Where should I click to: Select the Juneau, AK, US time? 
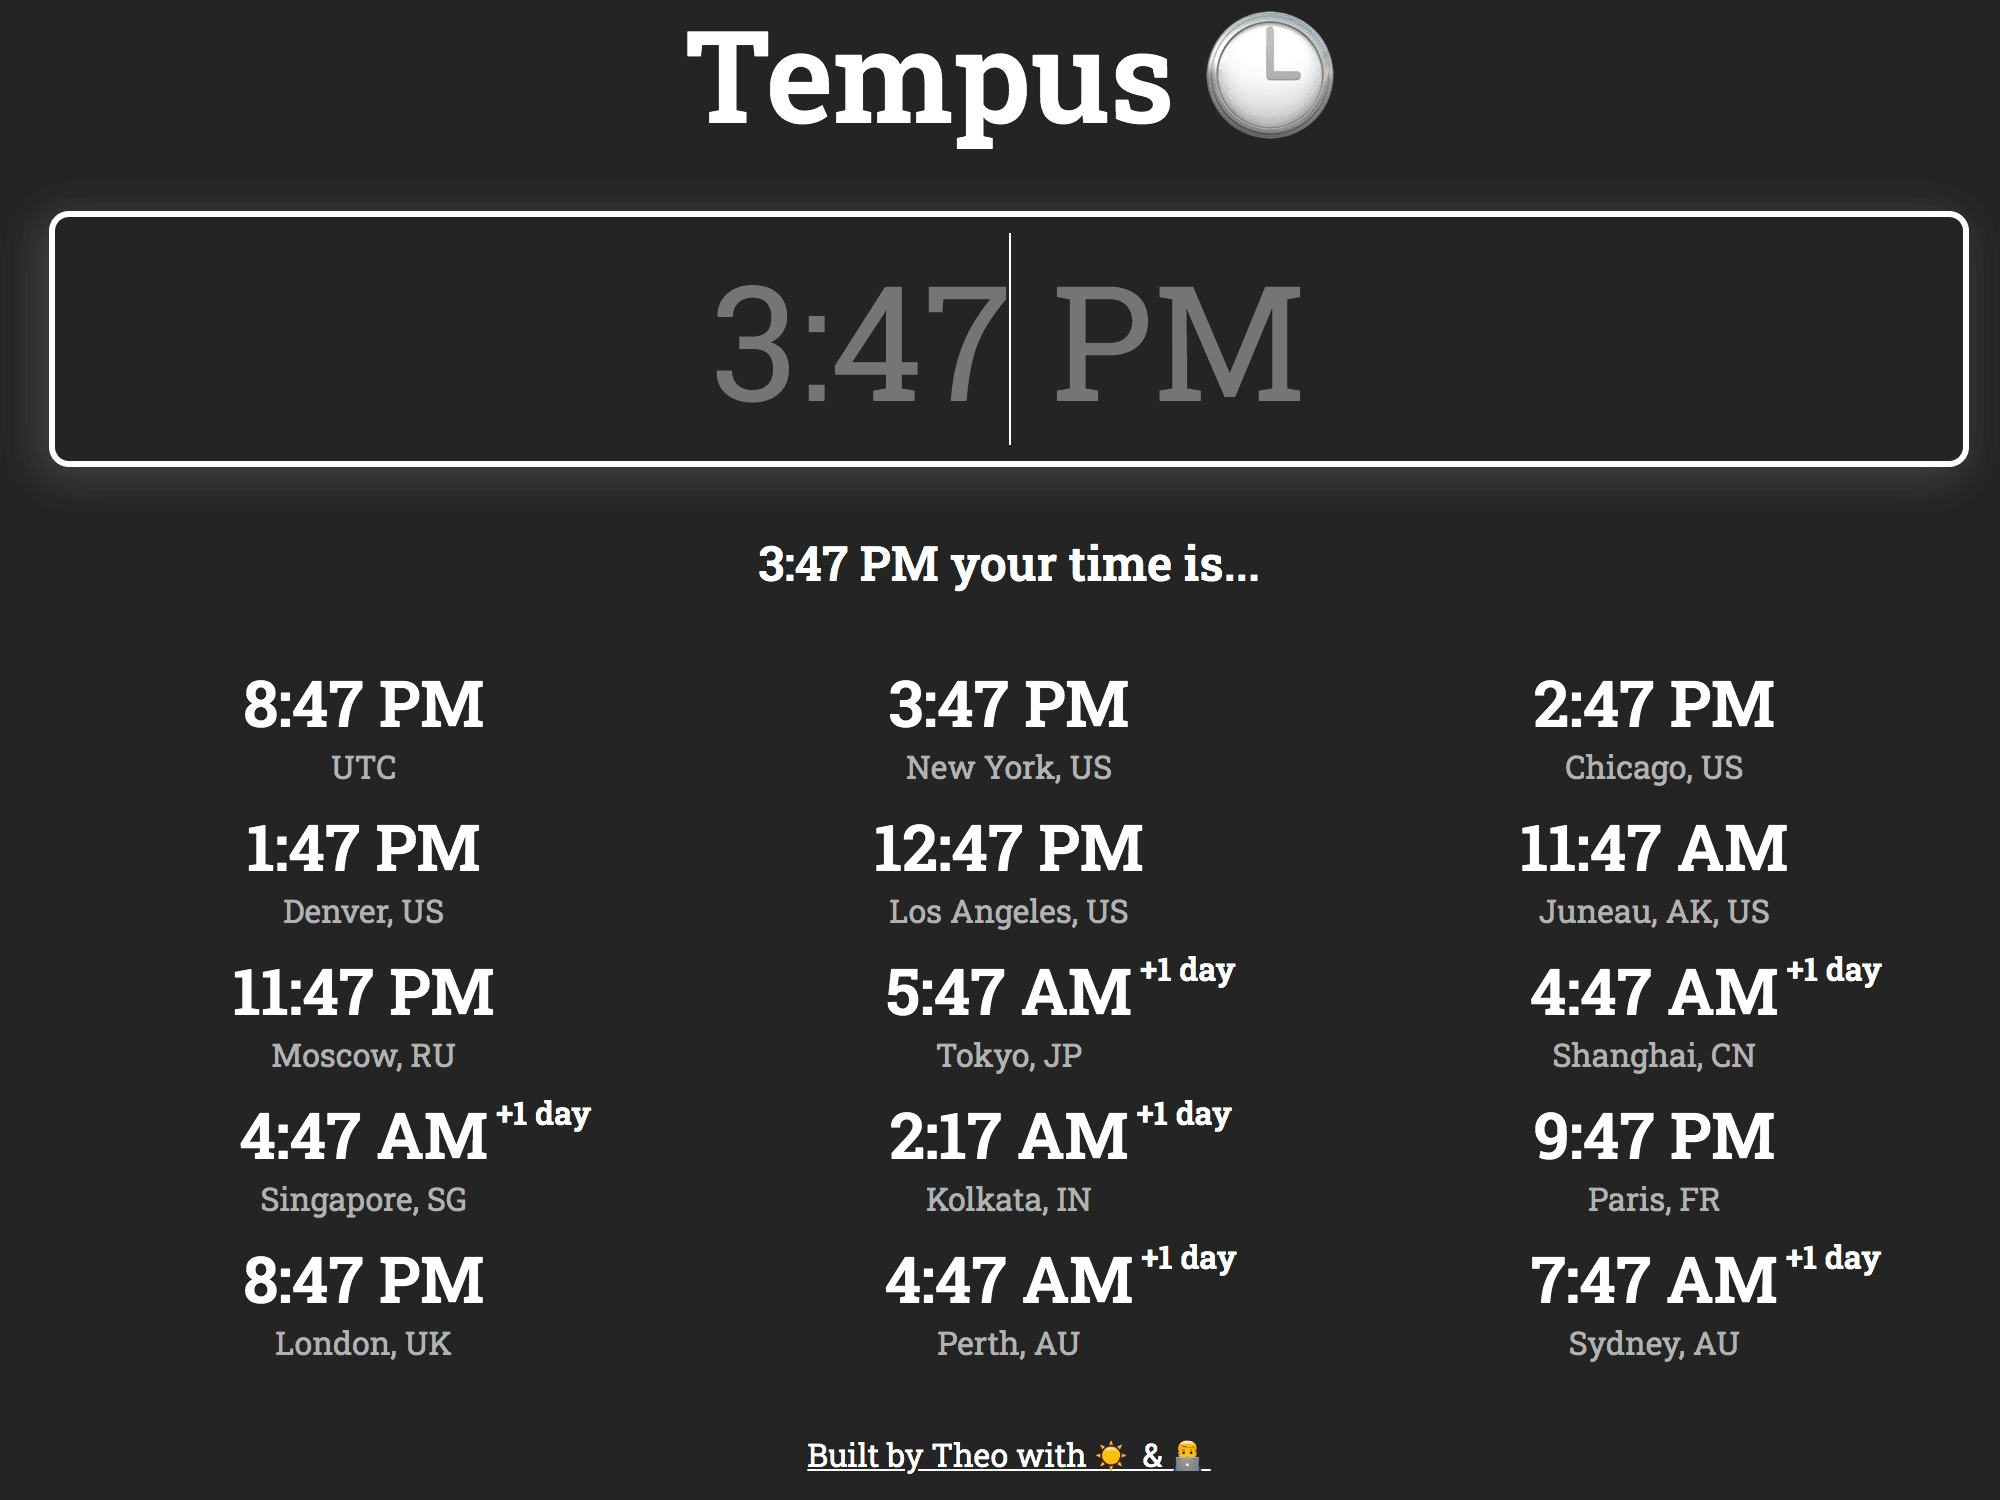click(x=1653, y=849)
